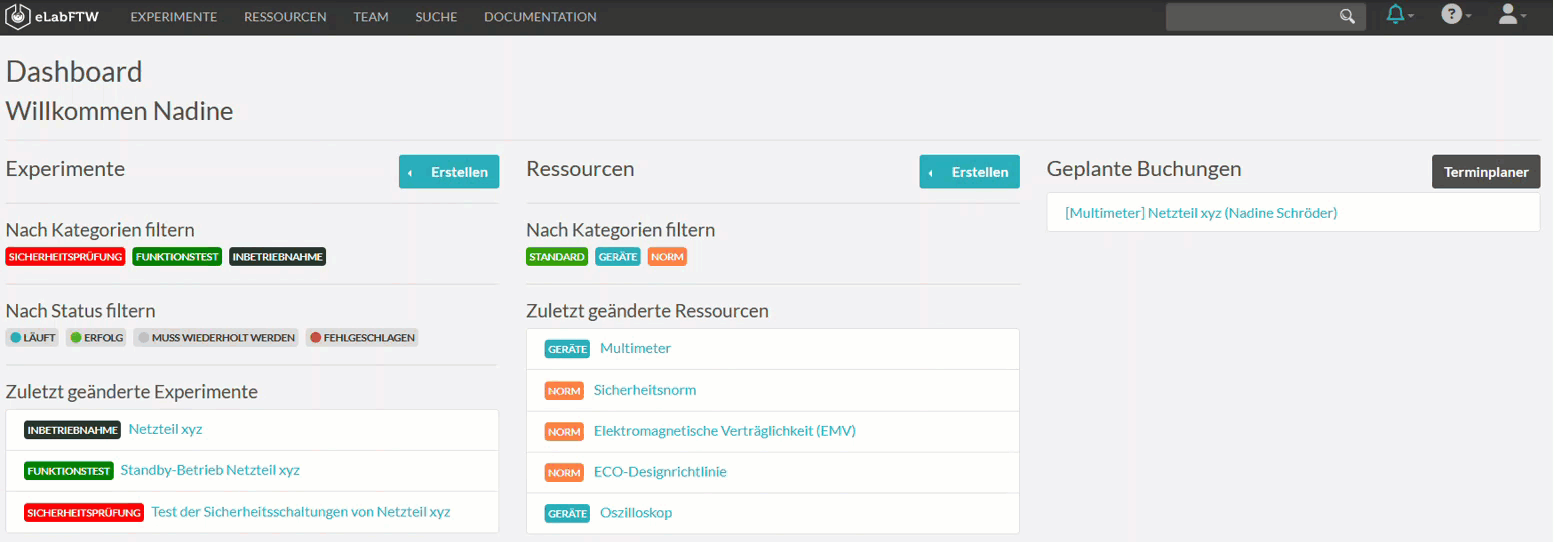Go to the Team page

371,17
